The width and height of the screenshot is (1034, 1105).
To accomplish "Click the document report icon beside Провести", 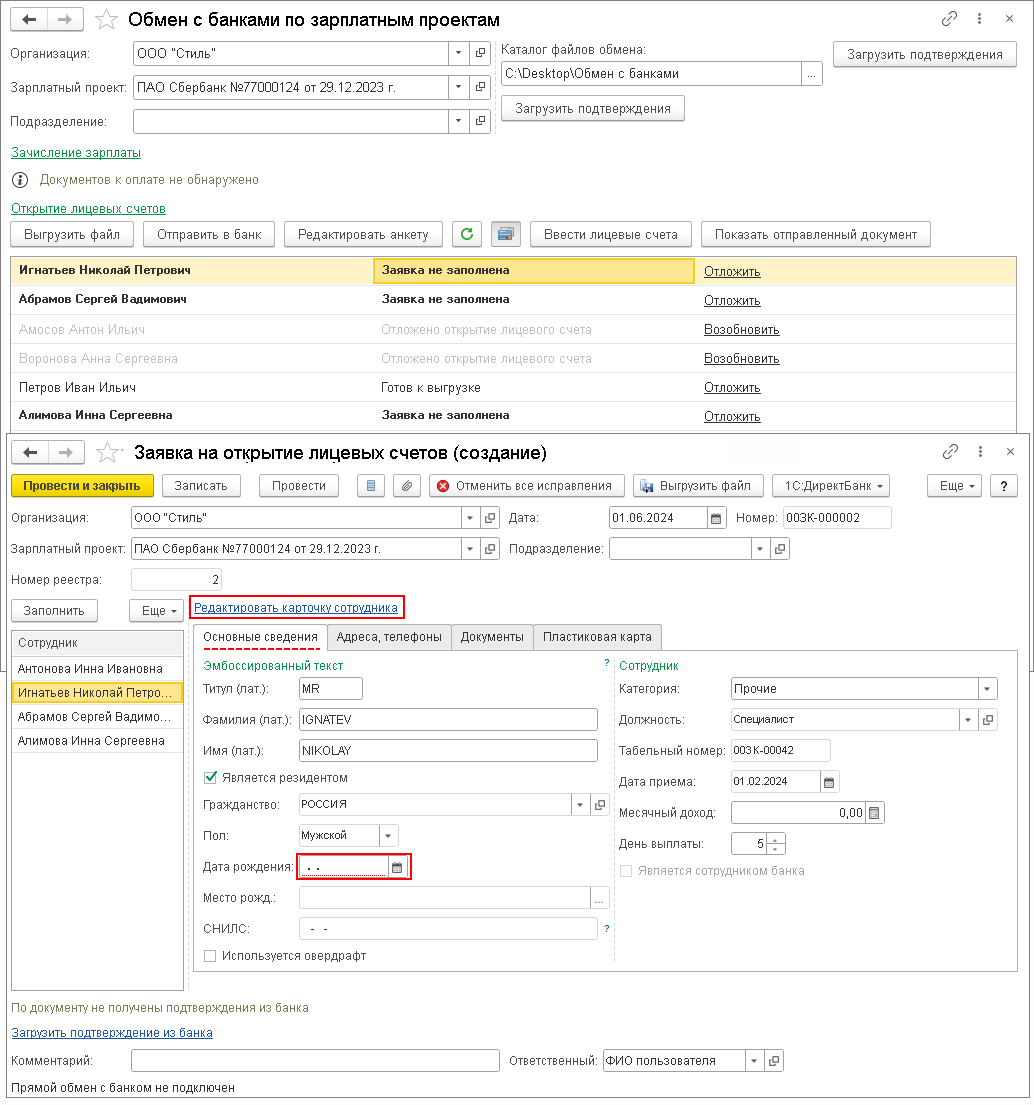I will pyautogui.click(x=372, y=486).
